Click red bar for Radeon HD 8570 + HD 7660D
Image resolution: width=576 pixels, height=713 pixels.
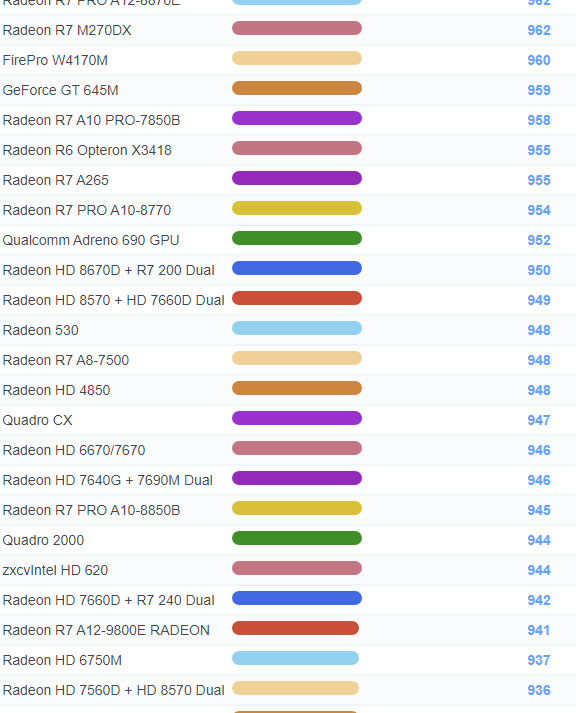[297, 298]
